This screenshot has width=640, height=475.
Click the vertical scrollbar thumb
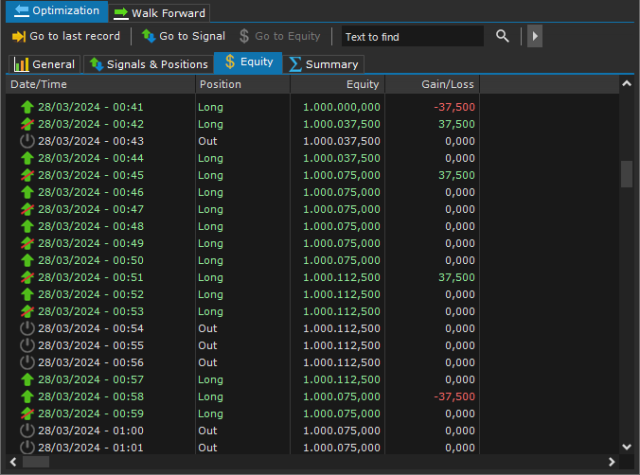point(627,174)
